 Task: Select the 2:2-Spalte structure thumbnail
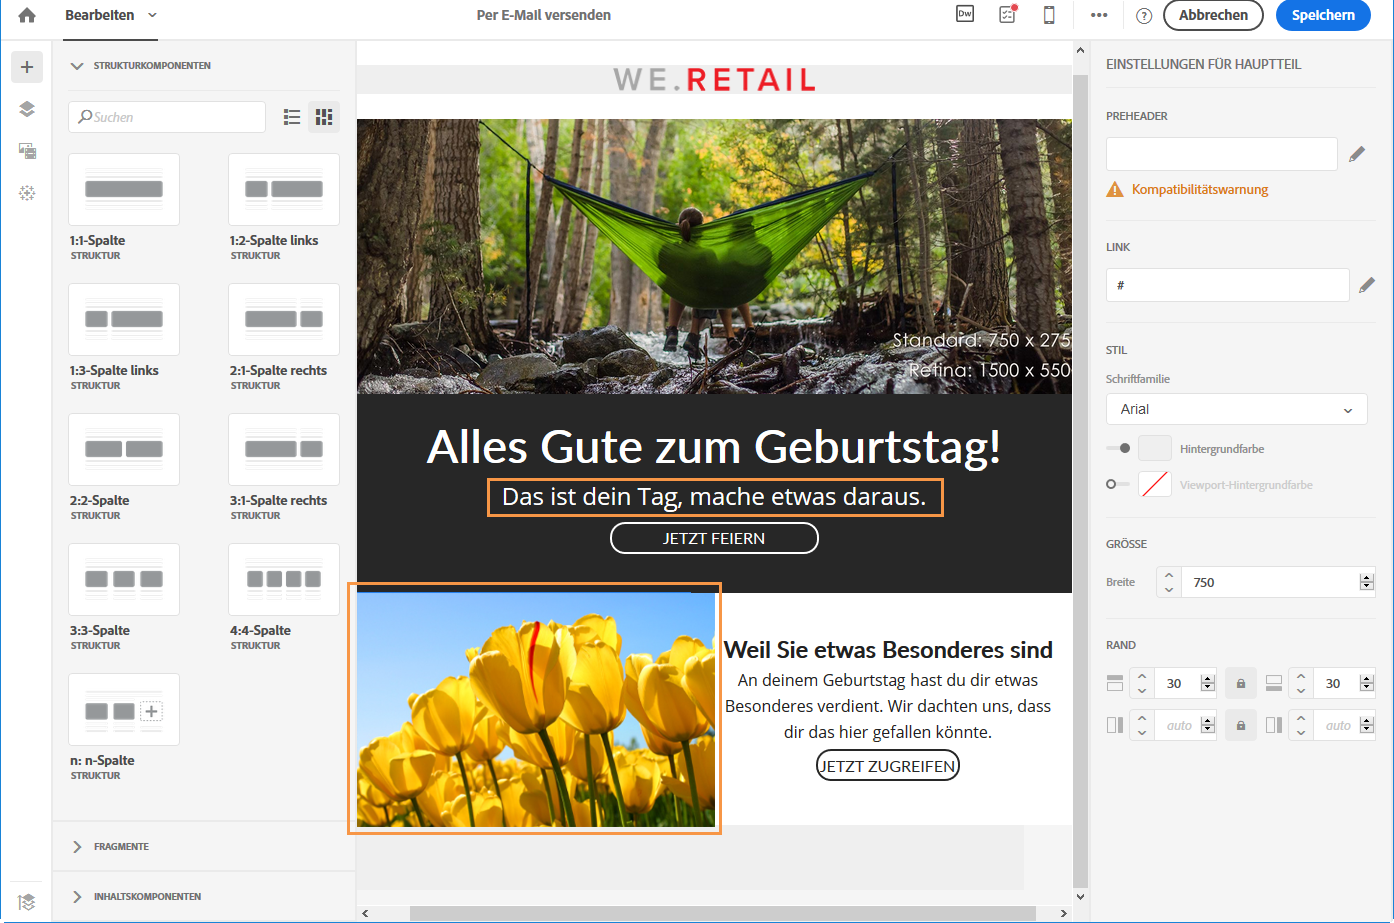coord(124,449)
